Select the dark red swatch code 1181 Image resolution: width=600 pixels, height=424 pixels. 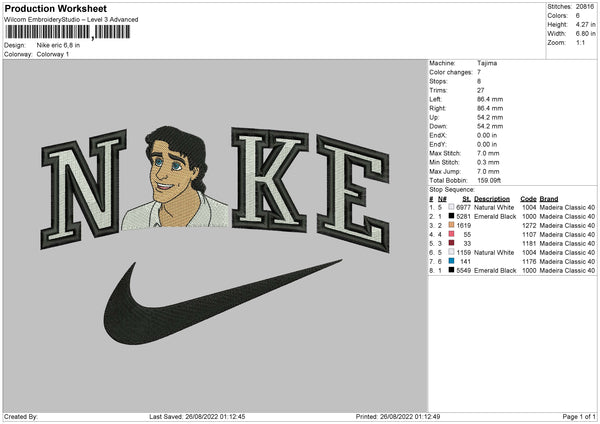pyautogui.click(x=451, y=243)
